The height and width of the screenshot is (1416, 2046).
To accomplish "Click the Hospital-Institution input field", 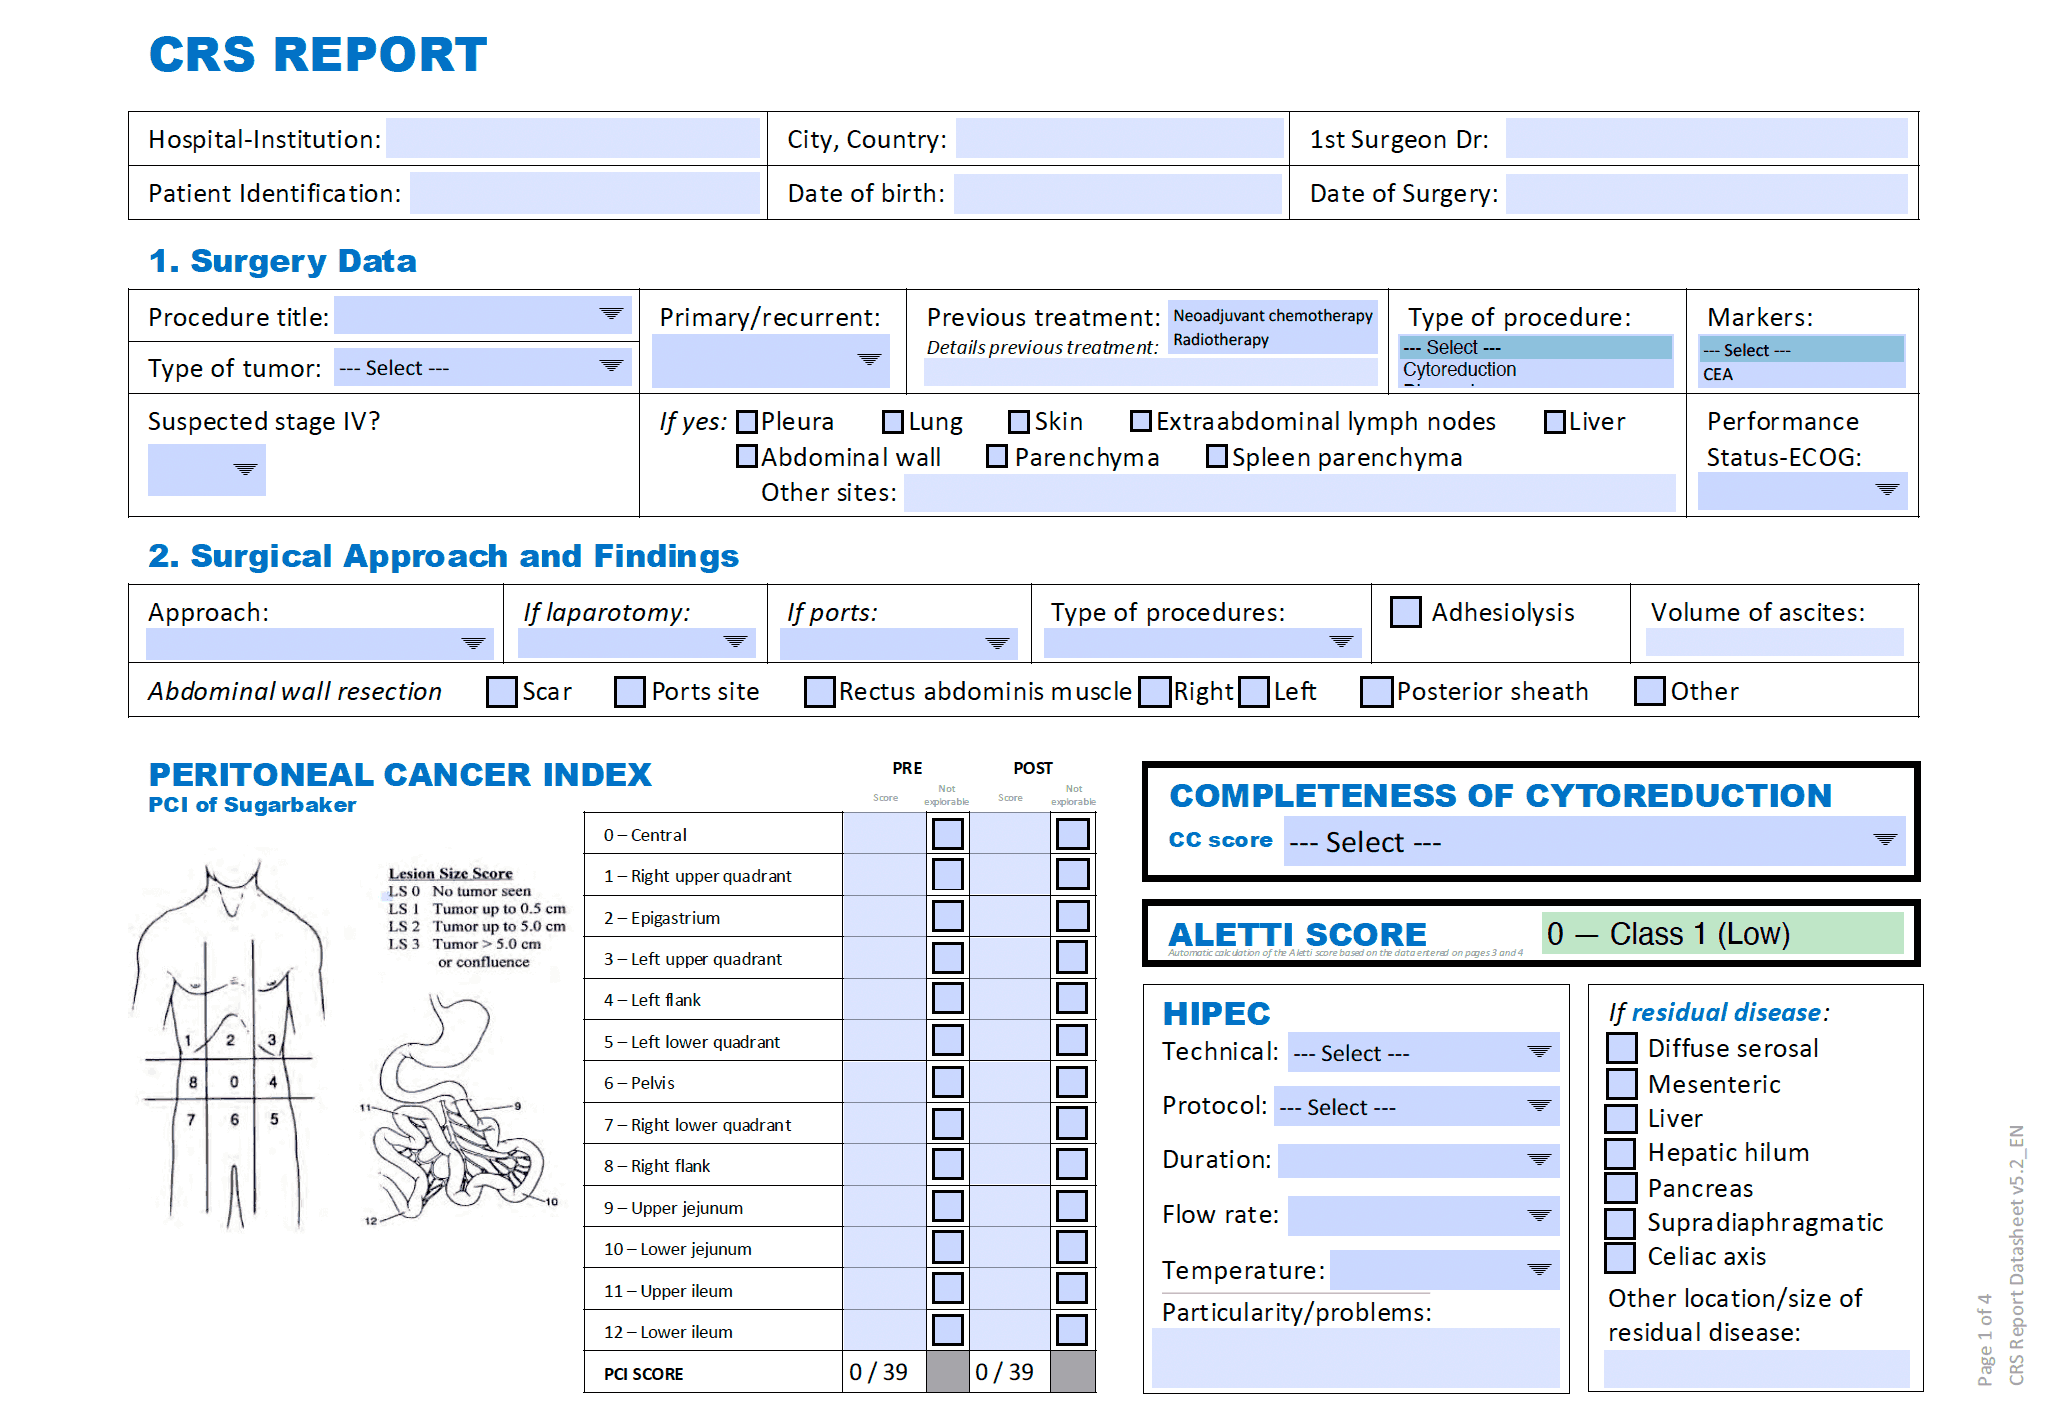I will tap(573, 138).
